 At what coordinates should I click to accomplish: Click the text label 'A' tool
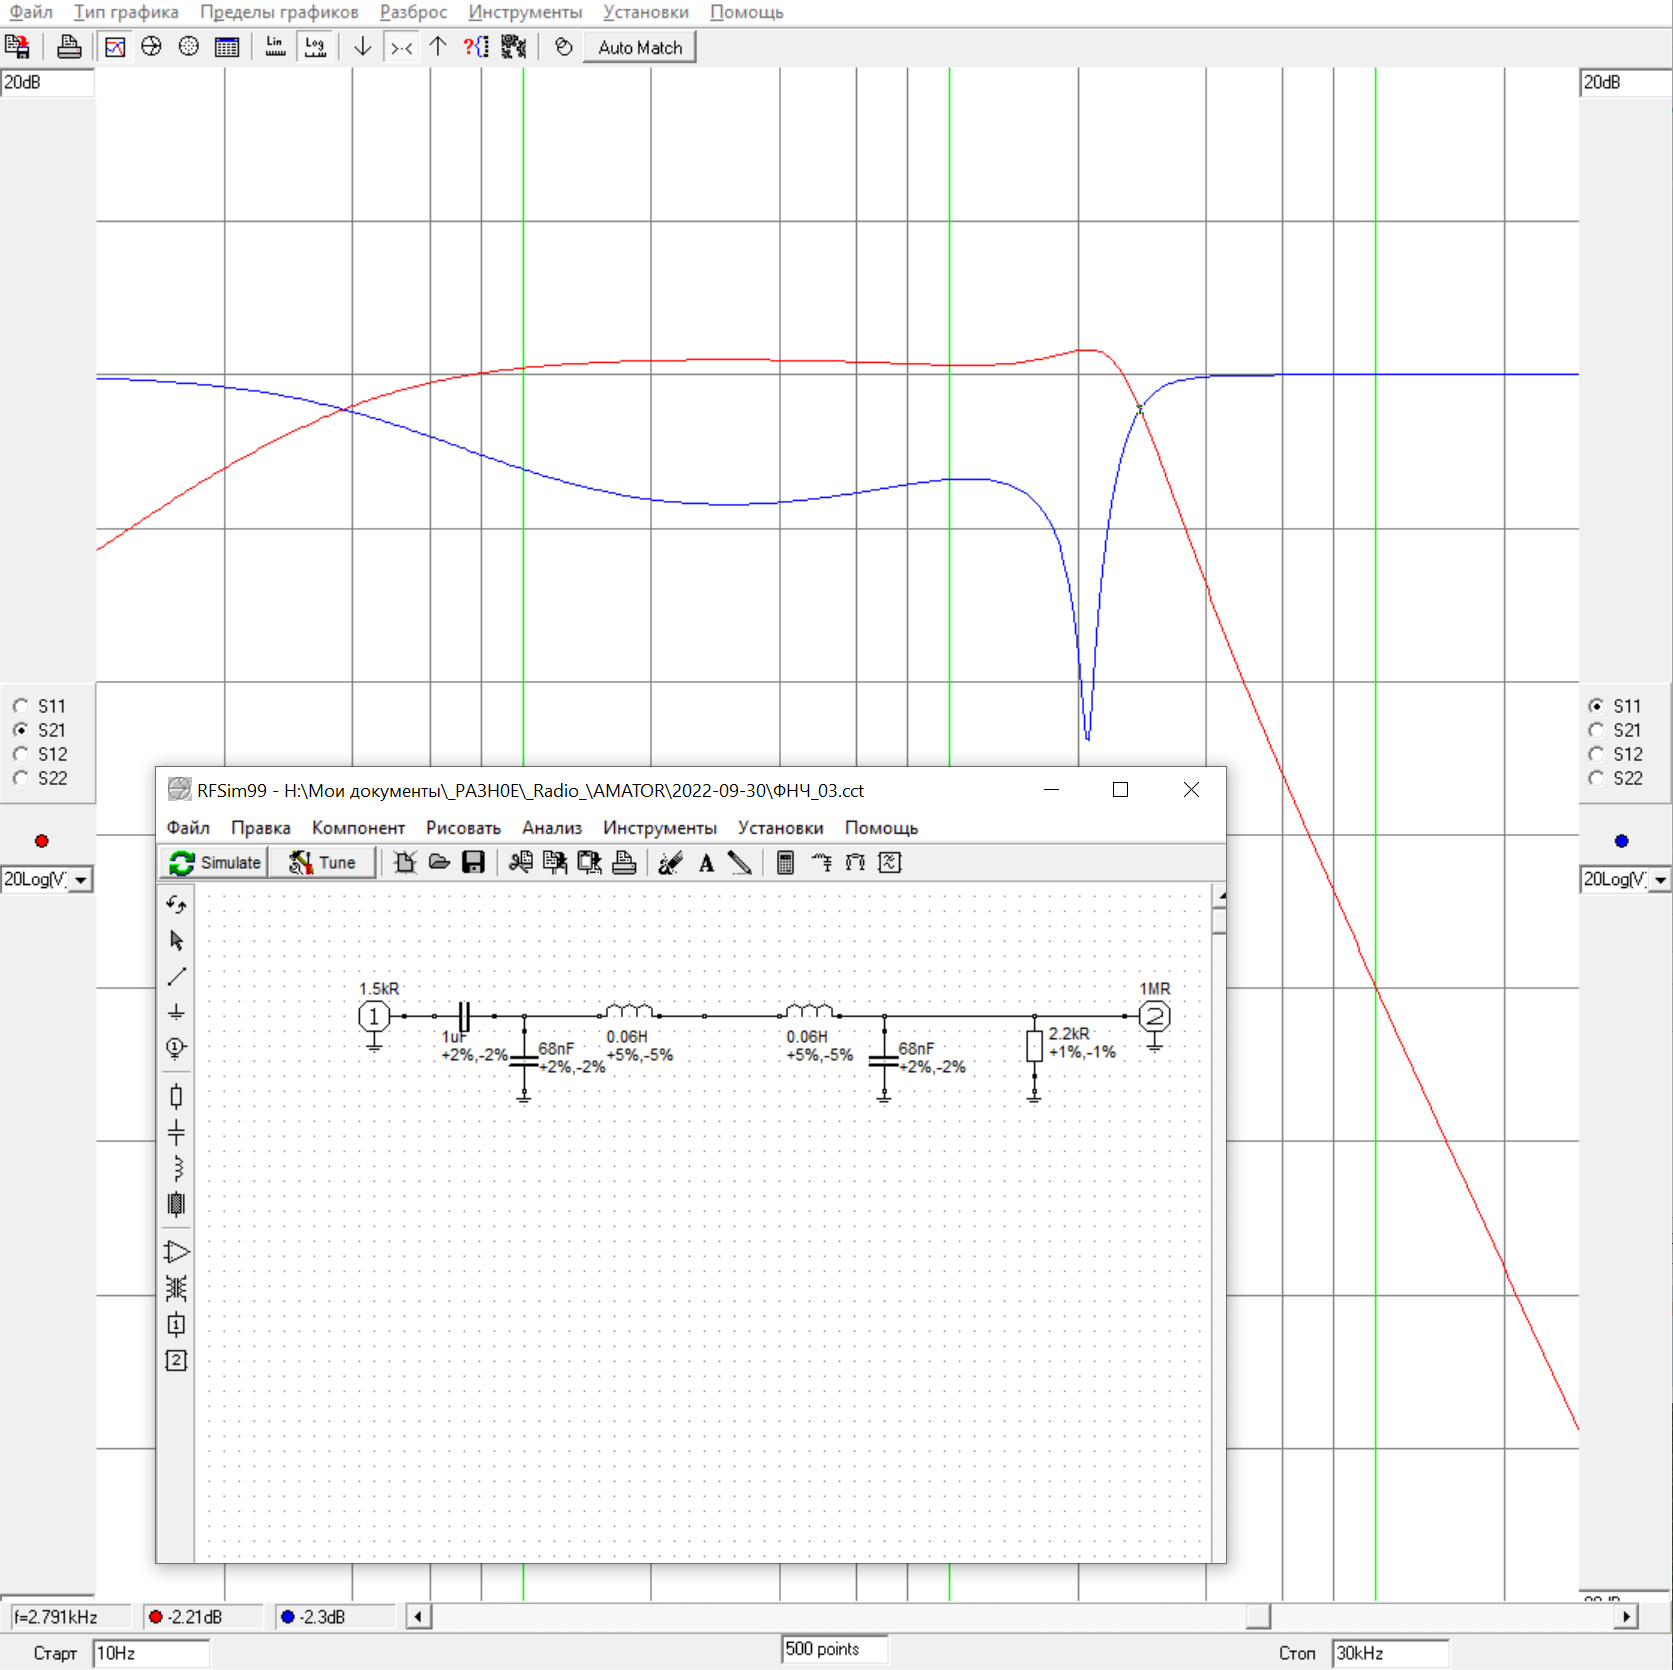[706, 862]
